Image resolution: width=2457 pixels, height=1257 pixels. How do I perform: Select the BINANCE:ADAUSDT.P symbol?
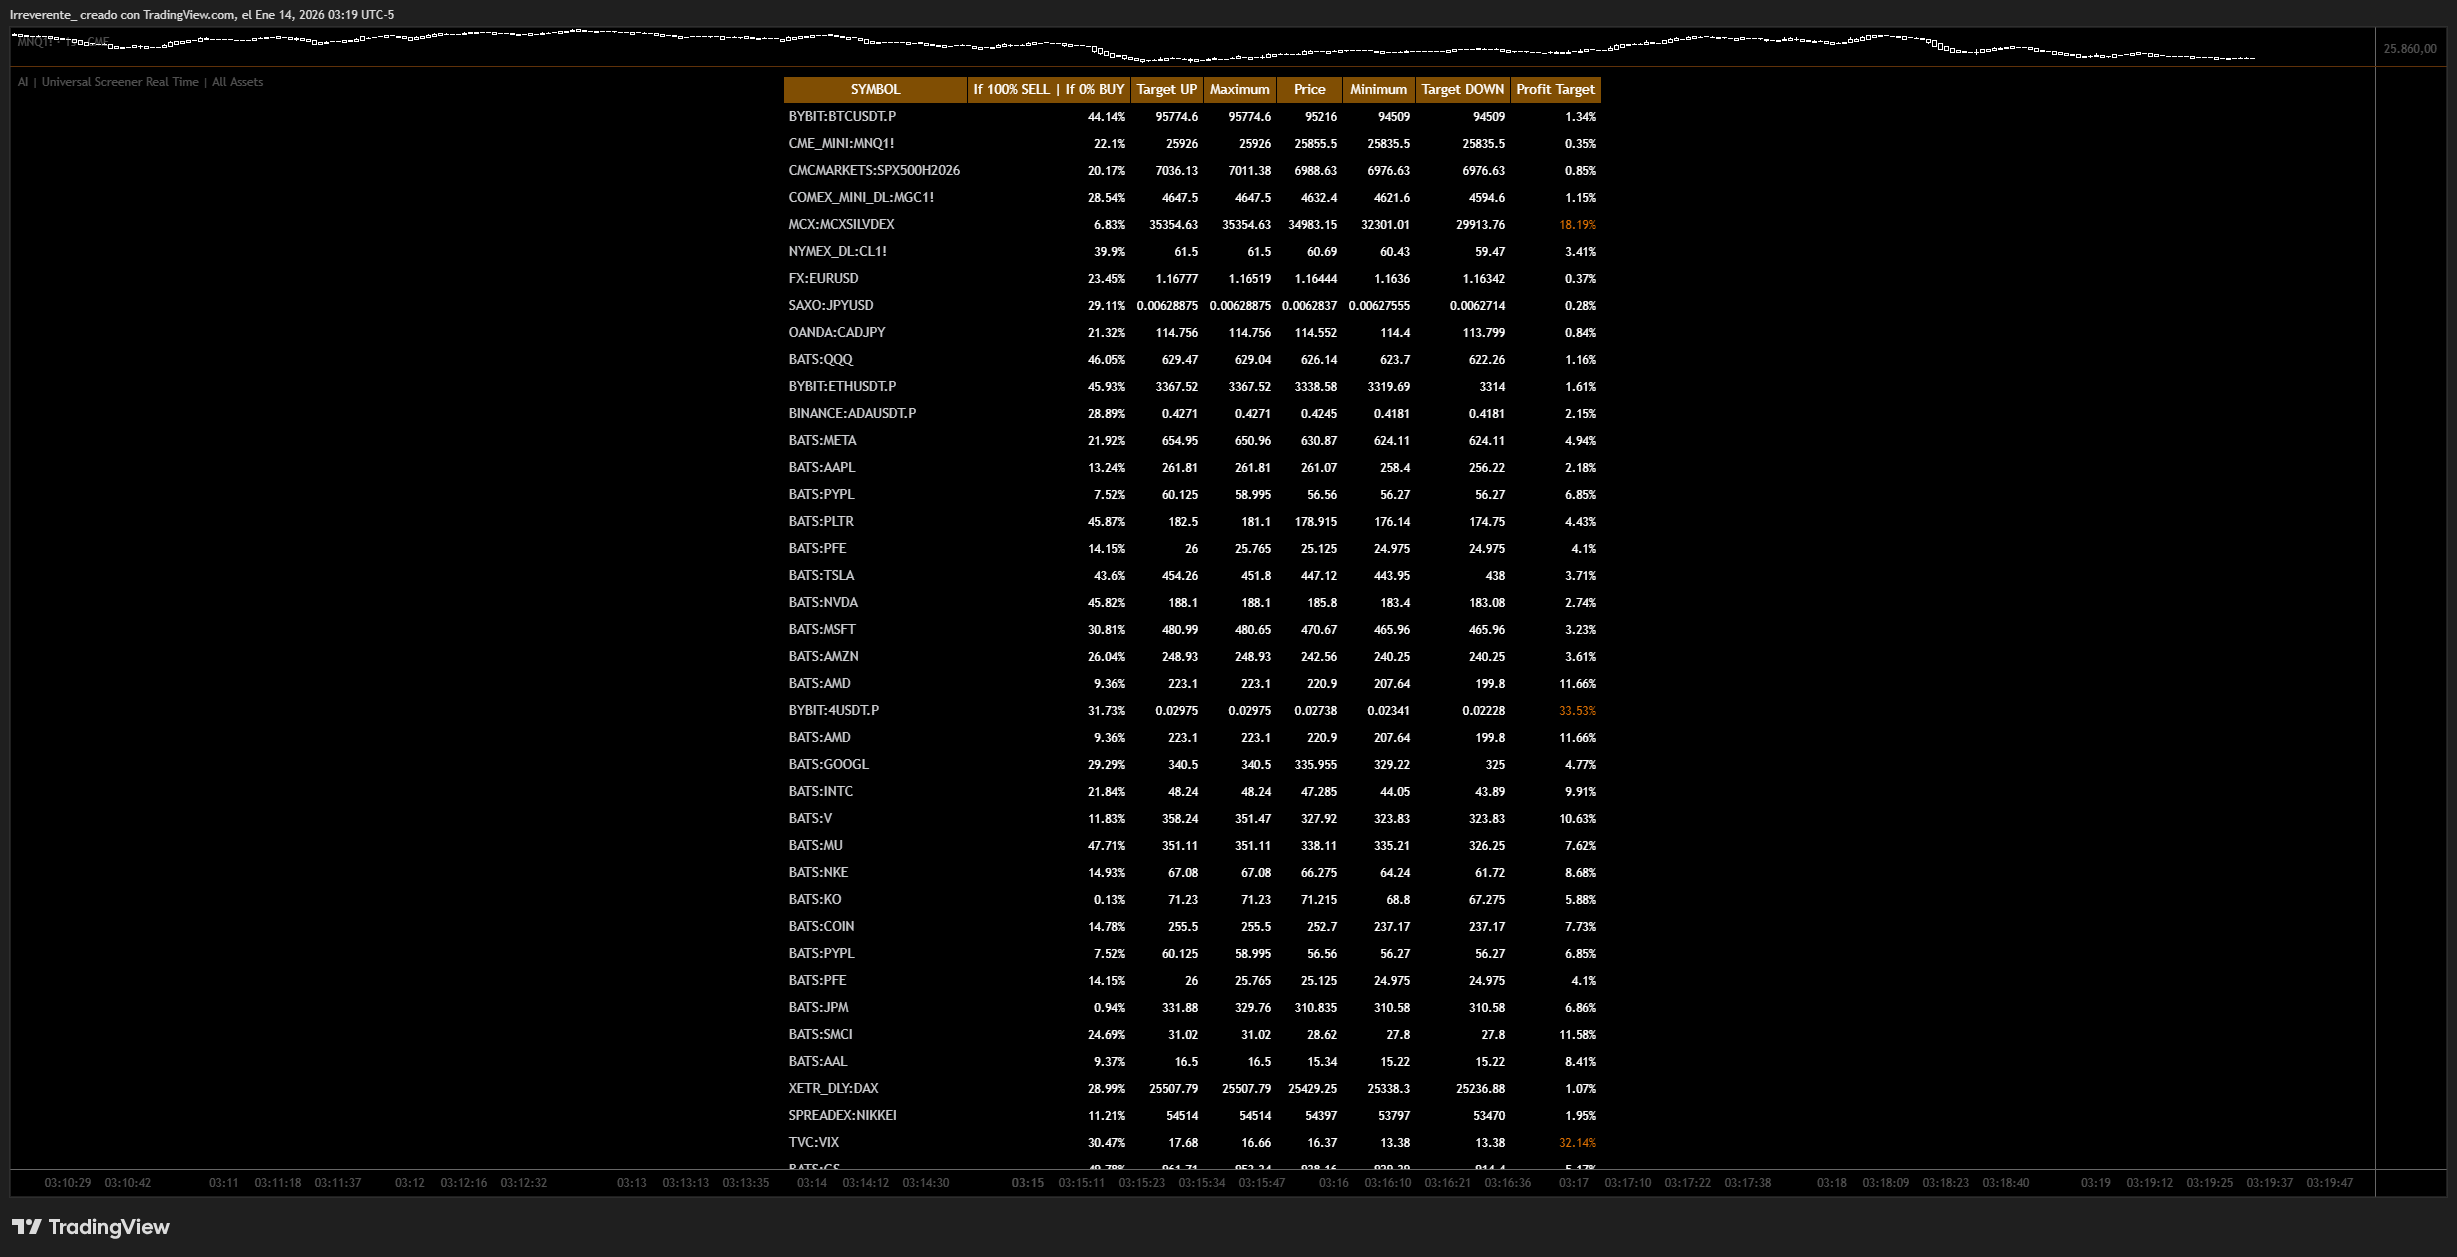click(852, 414)
